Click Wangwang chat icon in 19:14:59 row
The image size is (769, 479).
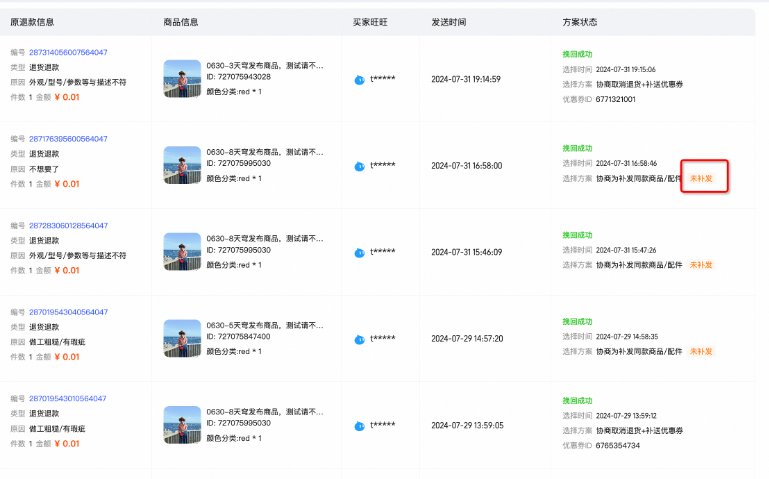click(359, 80)
